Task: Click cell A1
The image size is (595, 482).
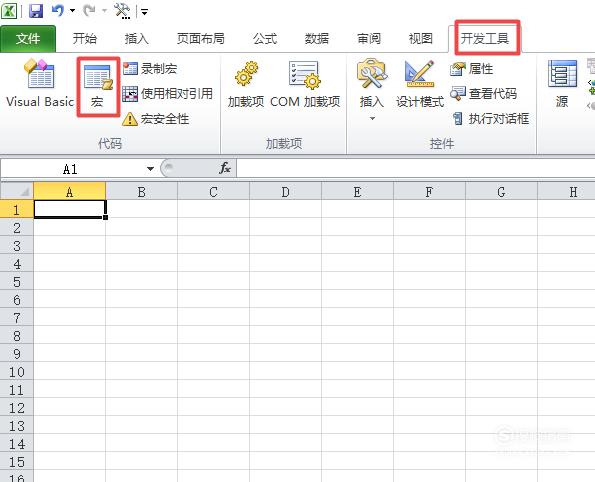Action: pos(70,209)
